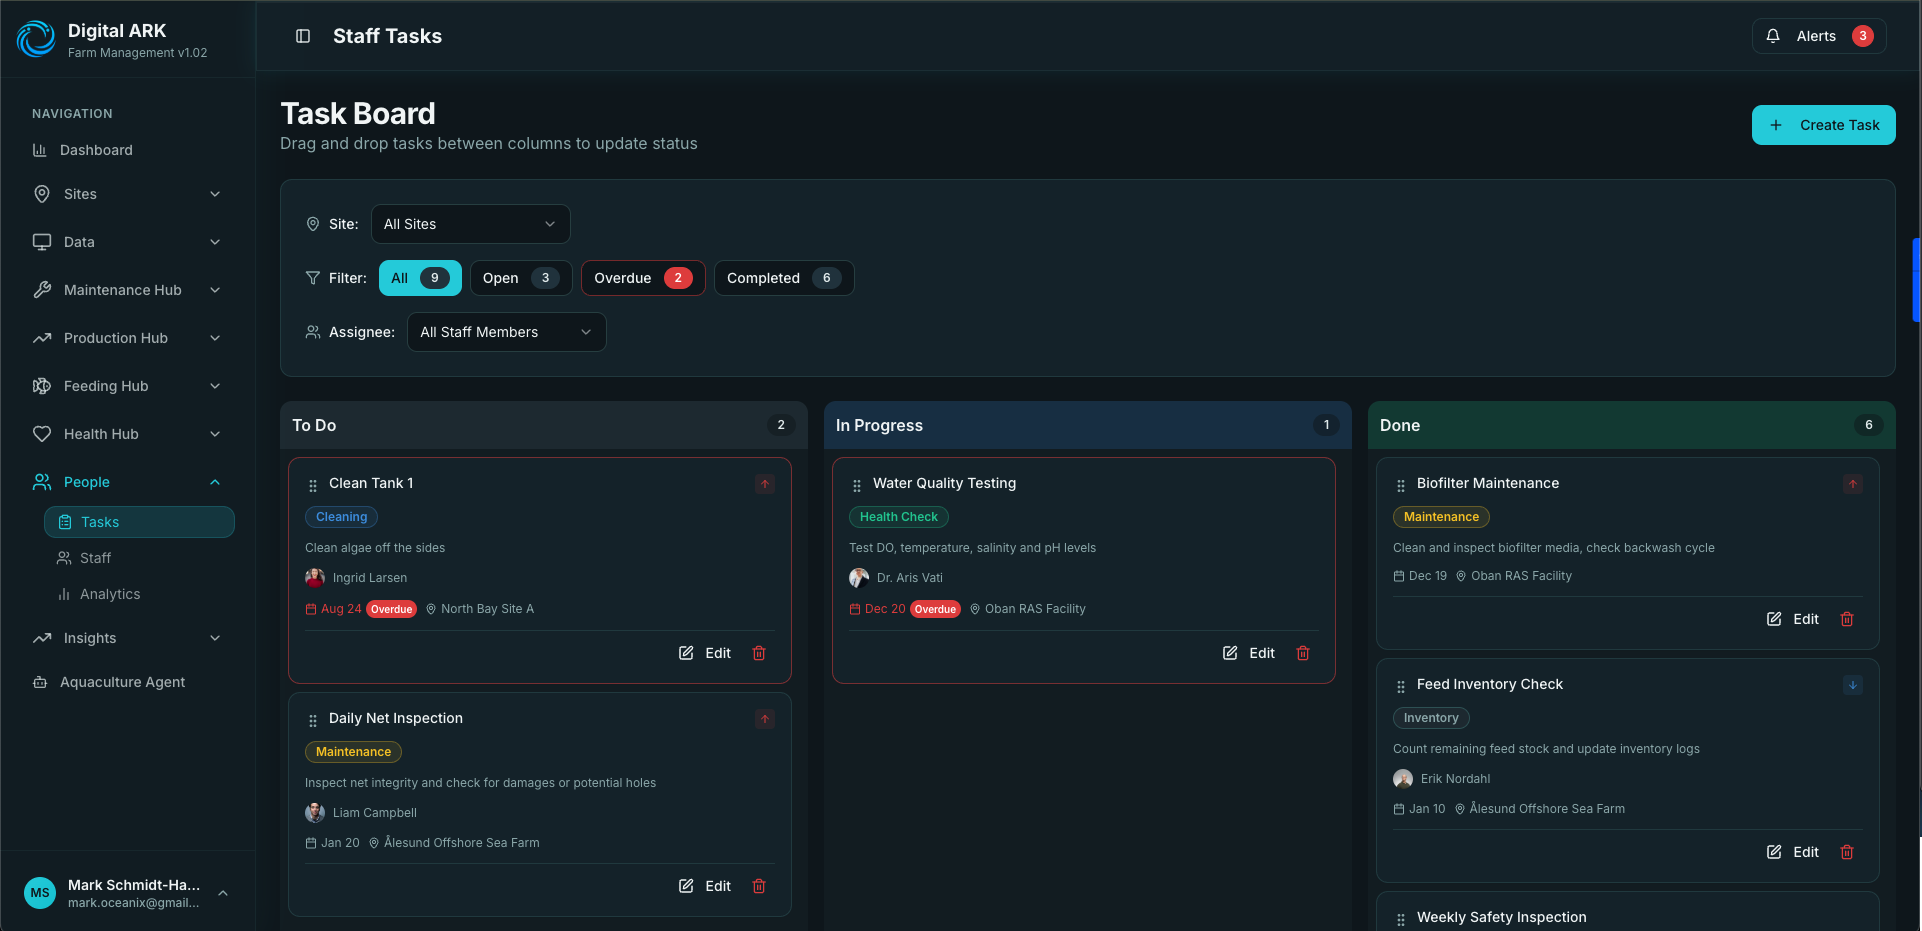Select the Open filter chip
Image resolution: width=1922 pixels, height=931 pixels.
(521, 278)
